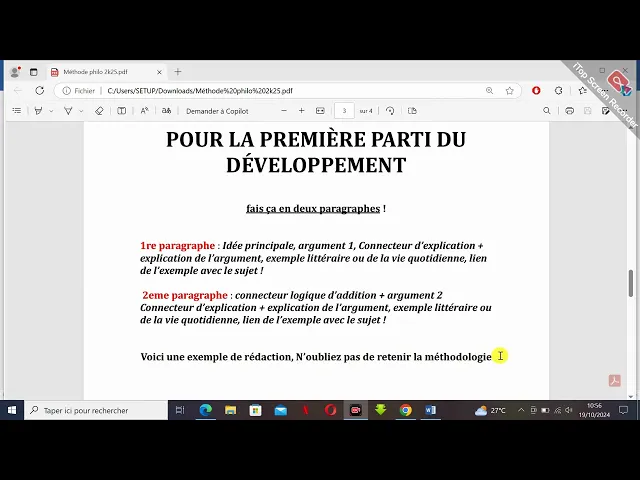Open the Windows Start menu

(12, 410)
